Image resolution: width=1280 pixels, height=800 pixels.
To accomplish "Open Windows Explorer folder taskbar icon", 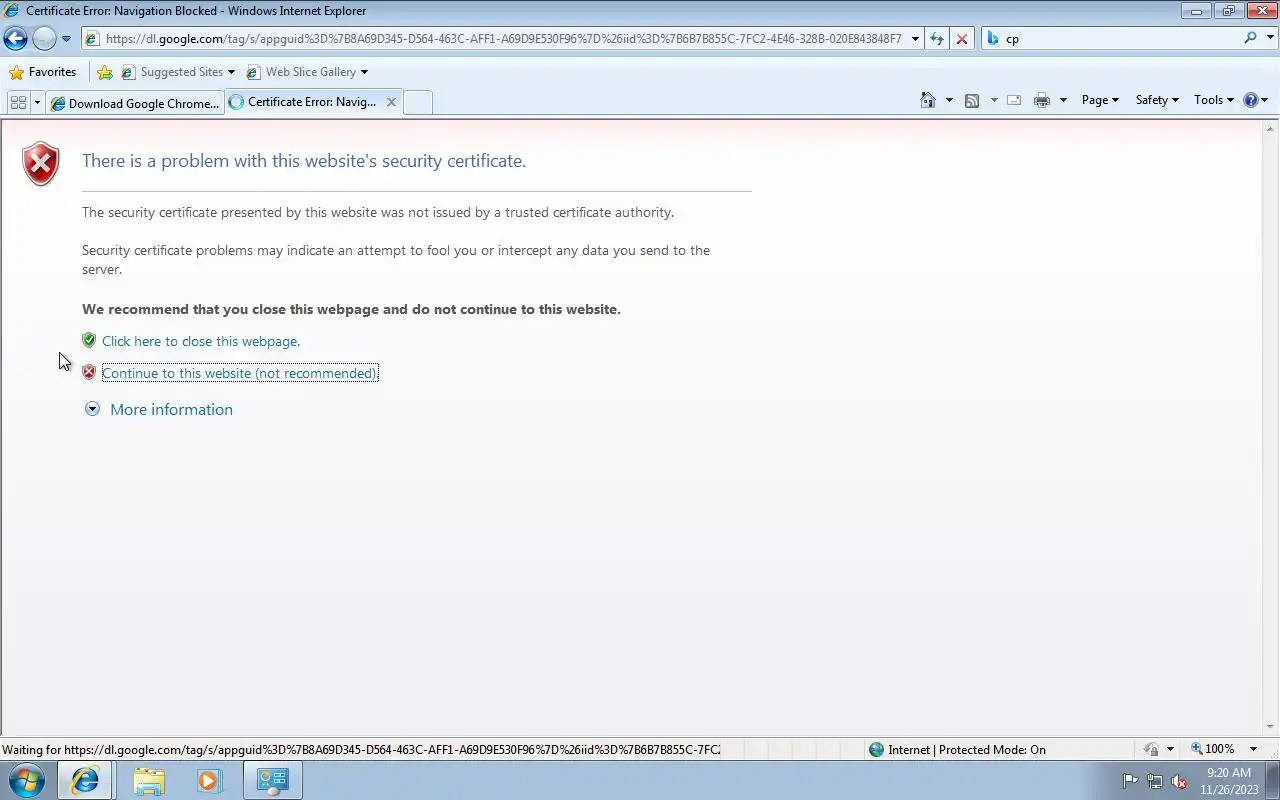I will coord(148,780).
